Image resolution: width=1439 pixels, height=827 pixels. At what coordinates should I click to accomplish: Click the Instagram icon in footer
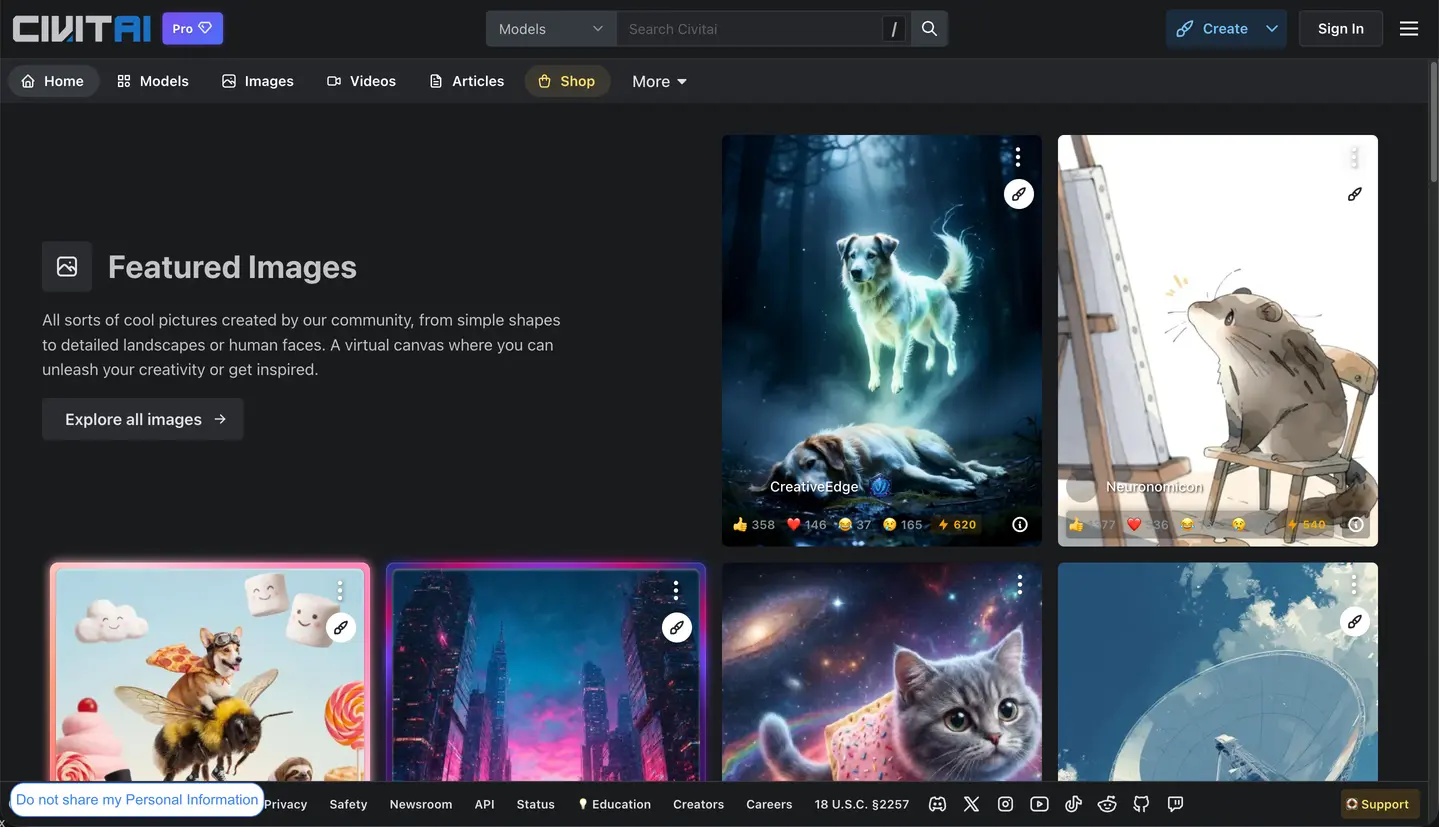[1005, 804]
